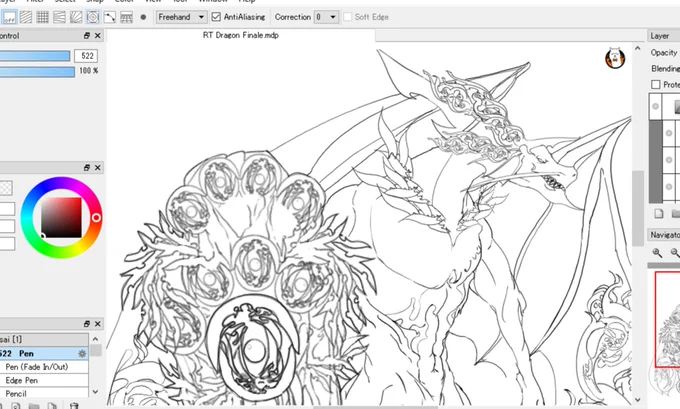Enable the crisscross grid snap guide
The height and width of the screenshot is (409, 680).
coord(42,17)
